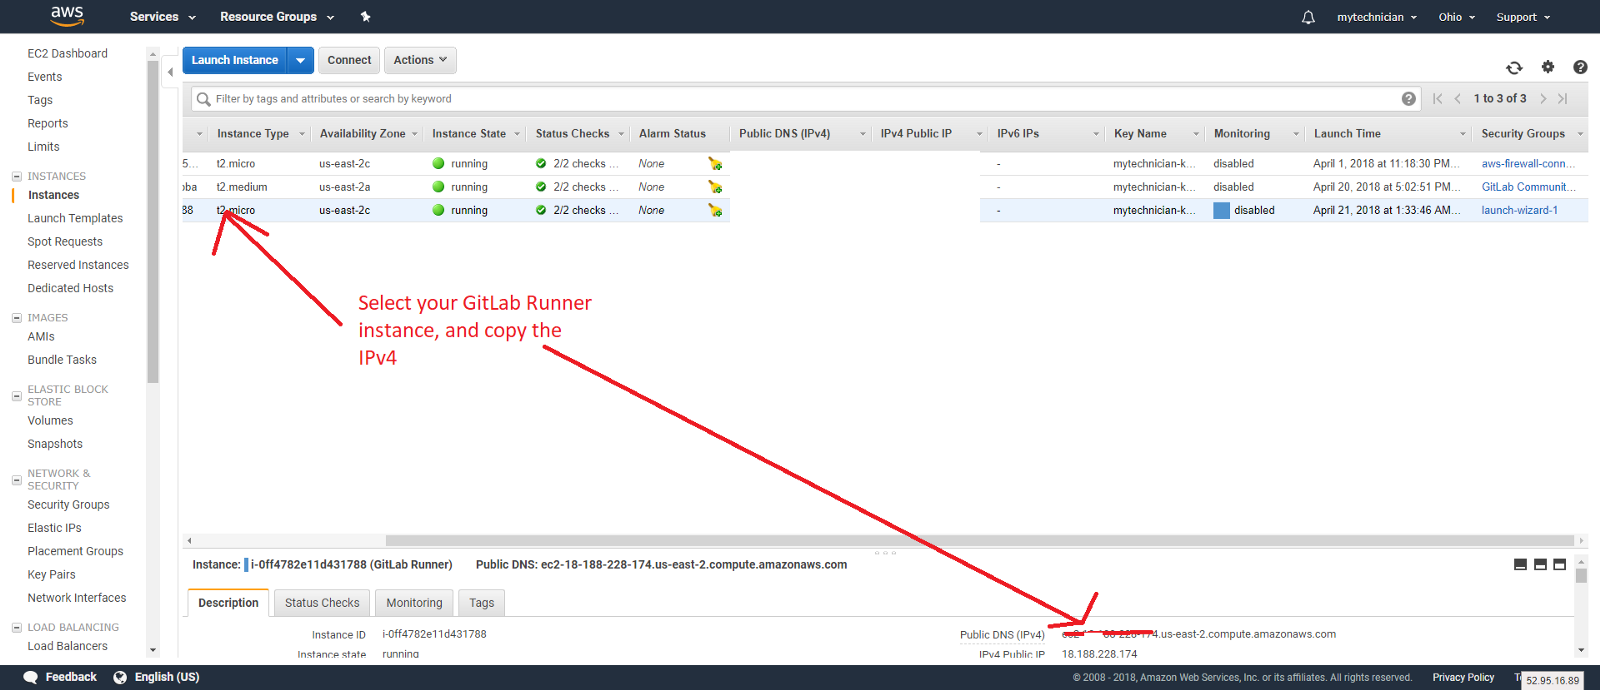Open the Actions dropdown

[420, 60]
